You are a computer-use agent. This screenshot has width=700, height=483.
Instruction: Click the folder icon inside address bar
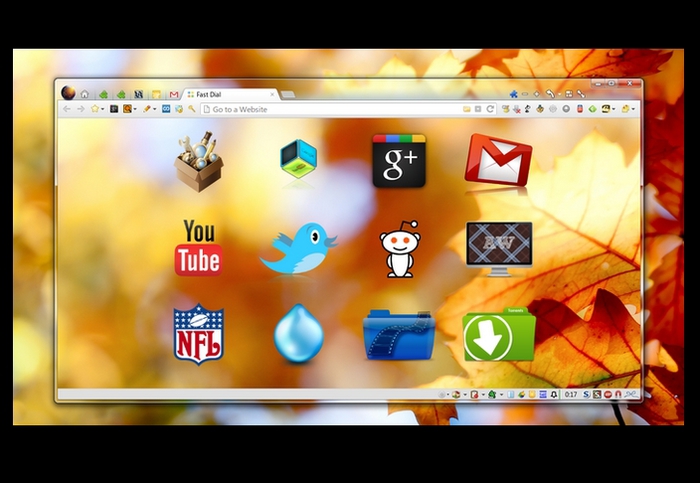click(x=467, y=109)
